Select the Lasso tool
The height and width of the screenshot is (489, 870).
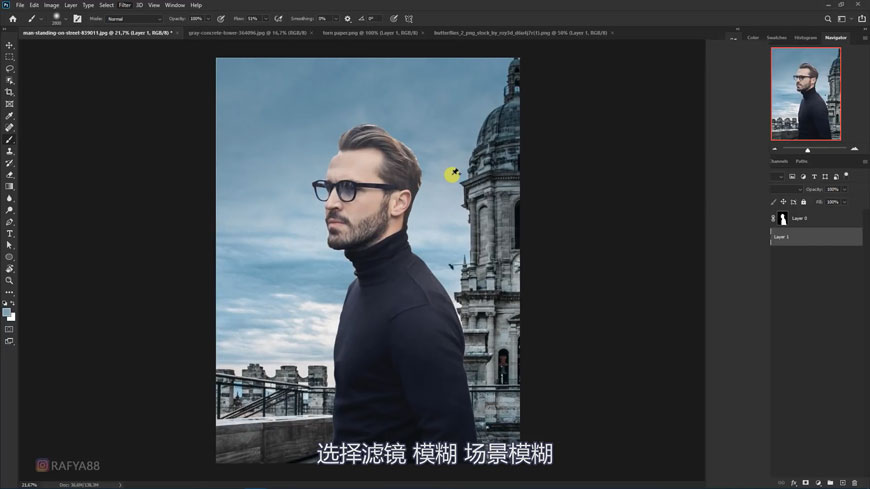click(10, 69)
